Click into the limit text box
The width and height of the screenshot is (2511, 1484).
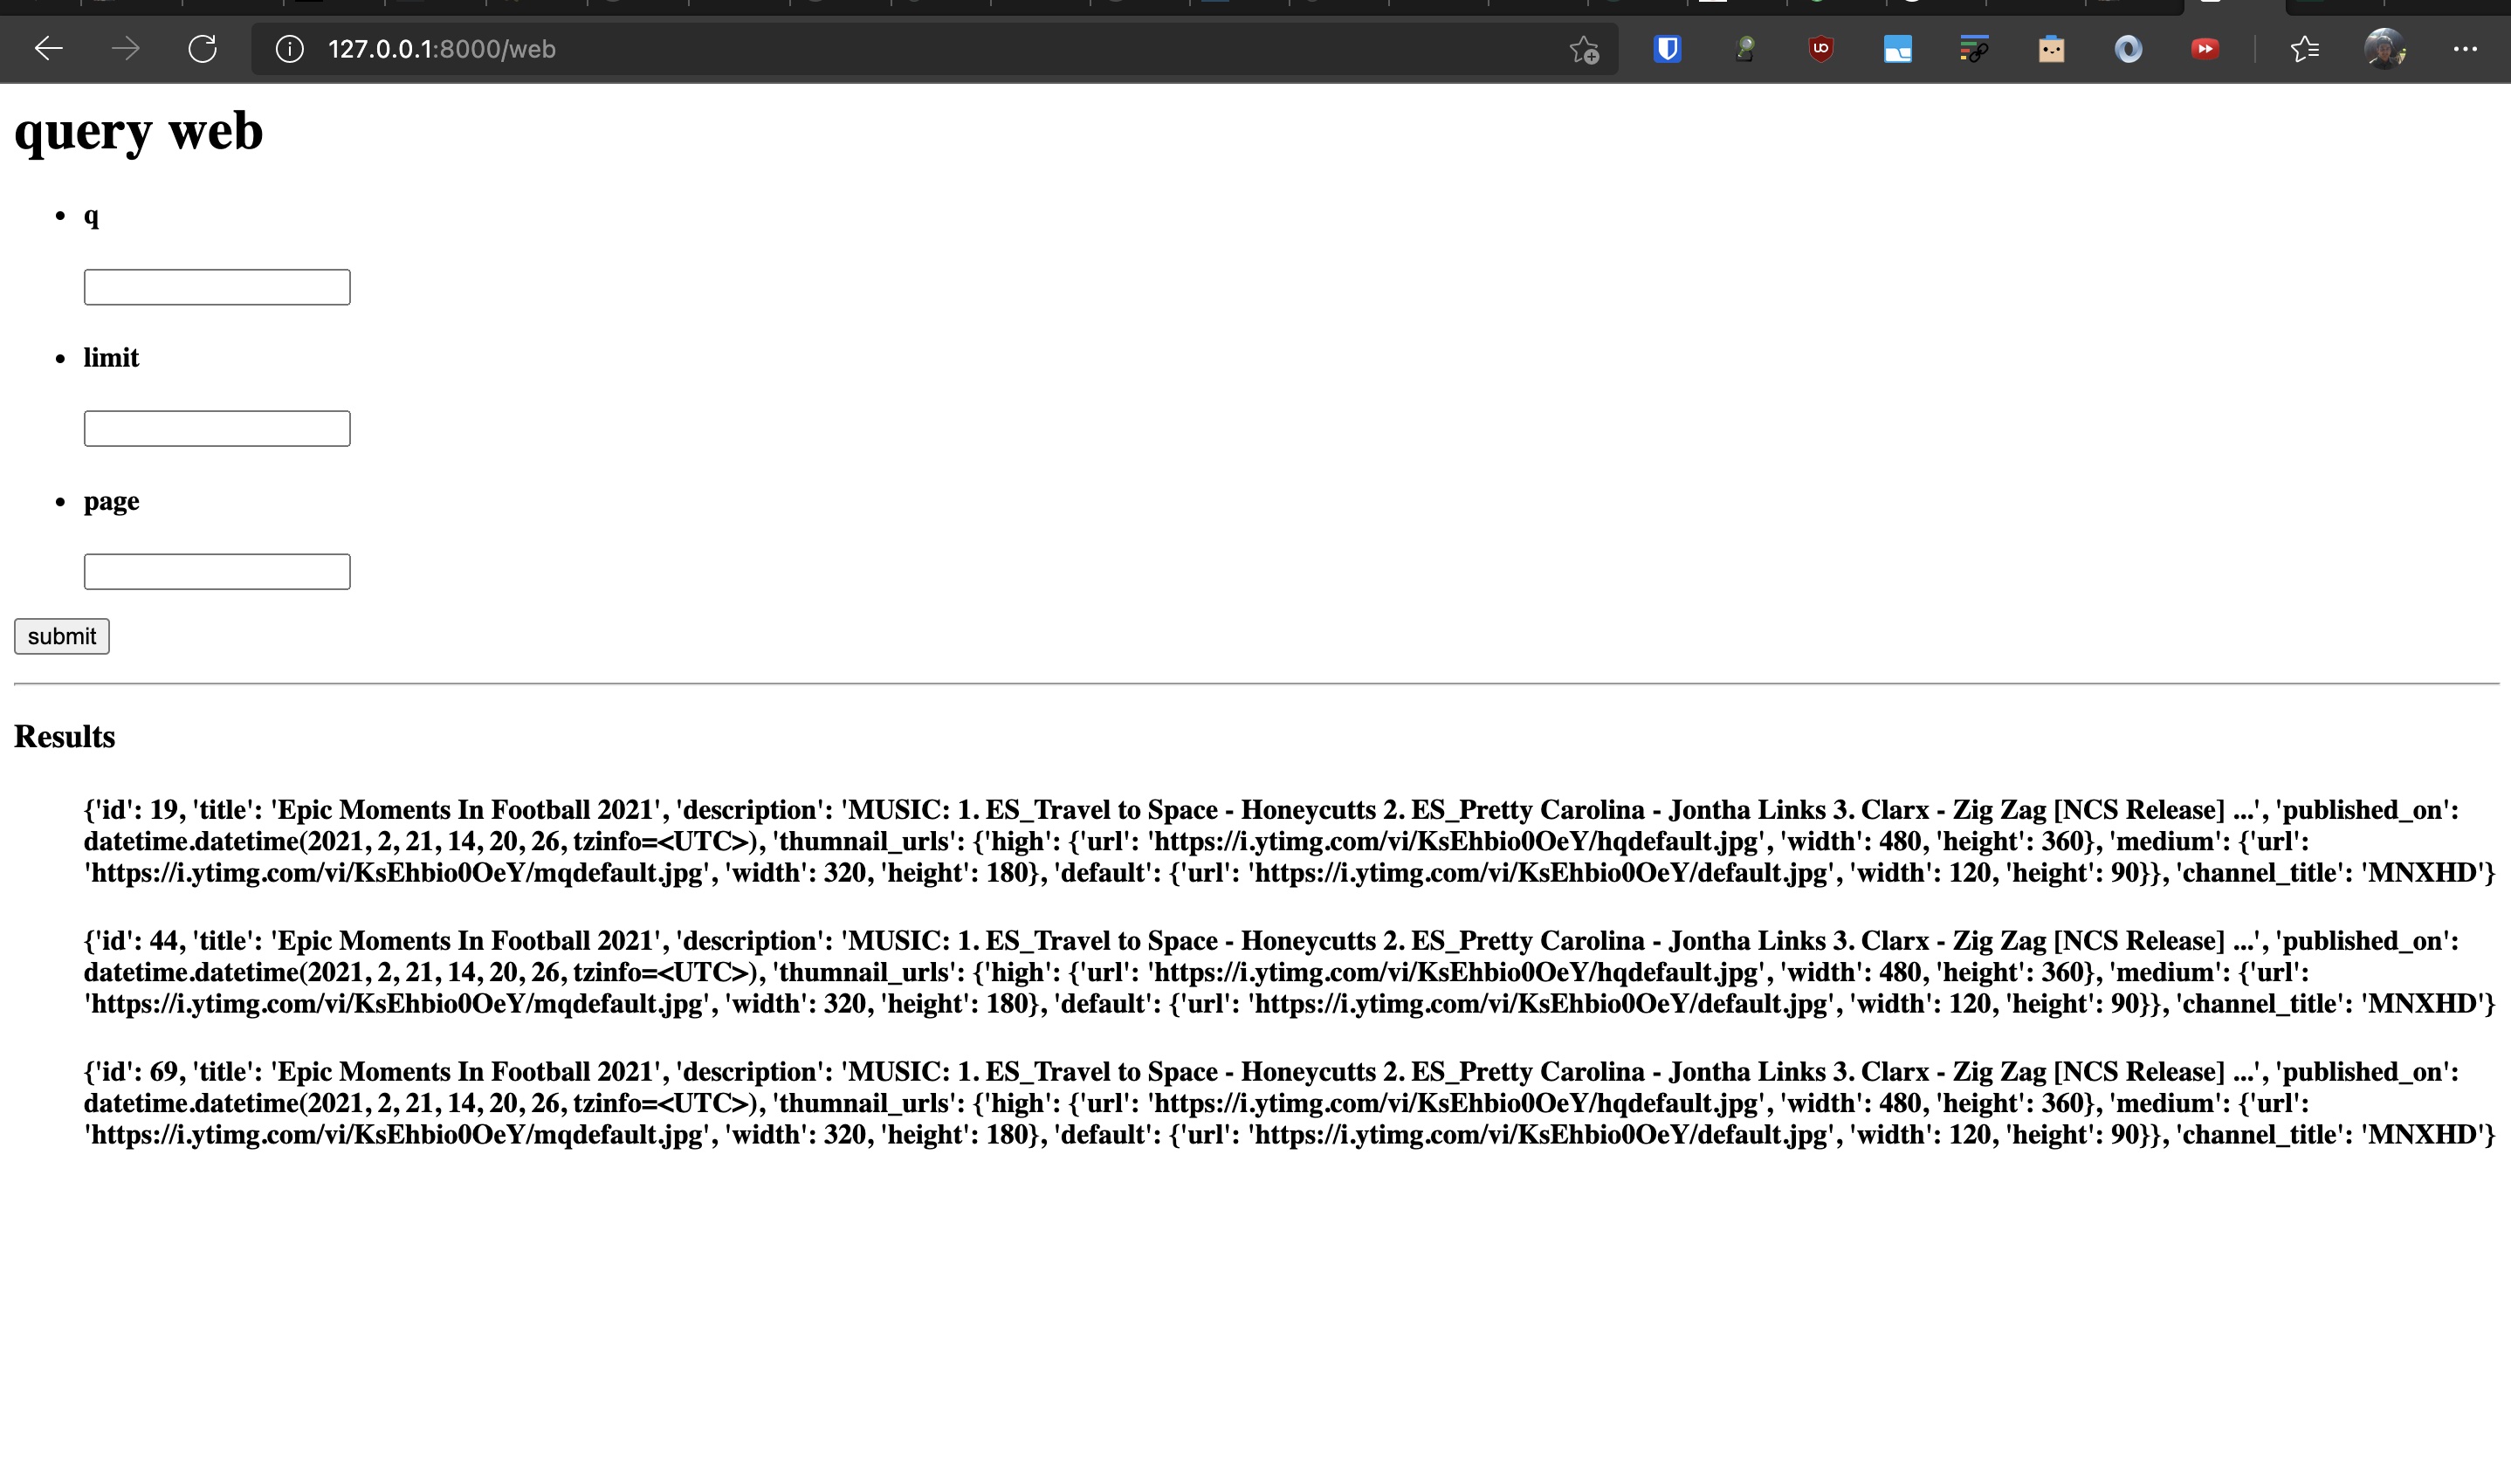pyautogui.click(x=217, y=429)
